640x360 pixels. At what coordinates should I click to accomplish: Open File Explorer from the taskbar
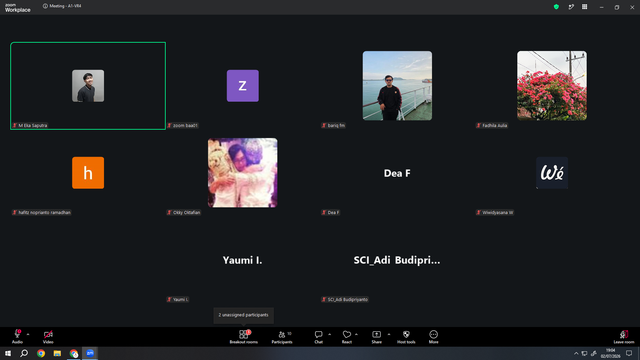point(57,353)
